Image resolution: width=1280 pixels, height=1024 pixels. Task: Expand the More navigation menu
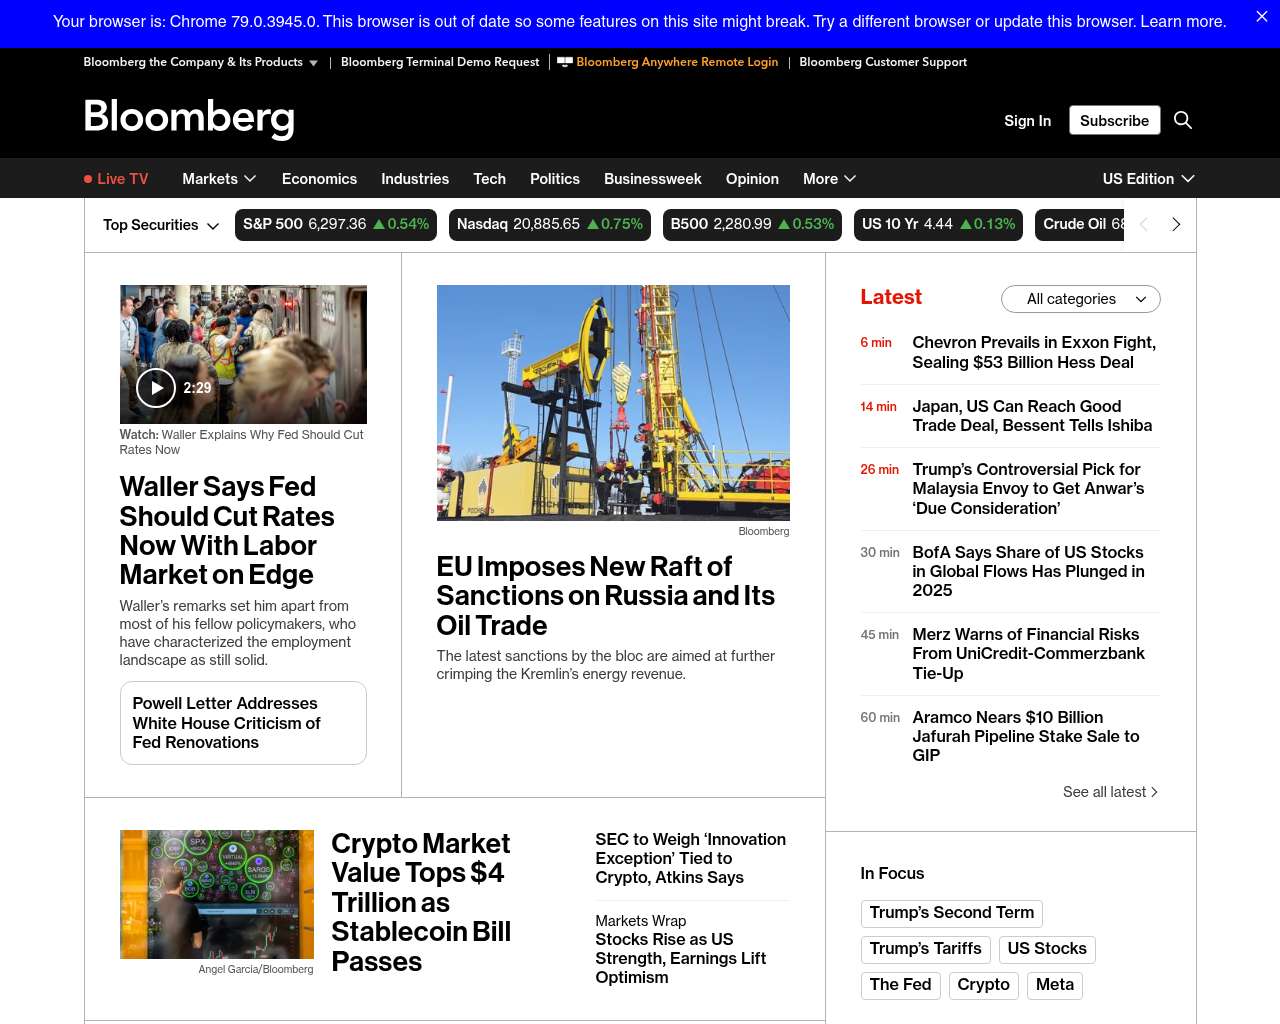tap(829, 179)
